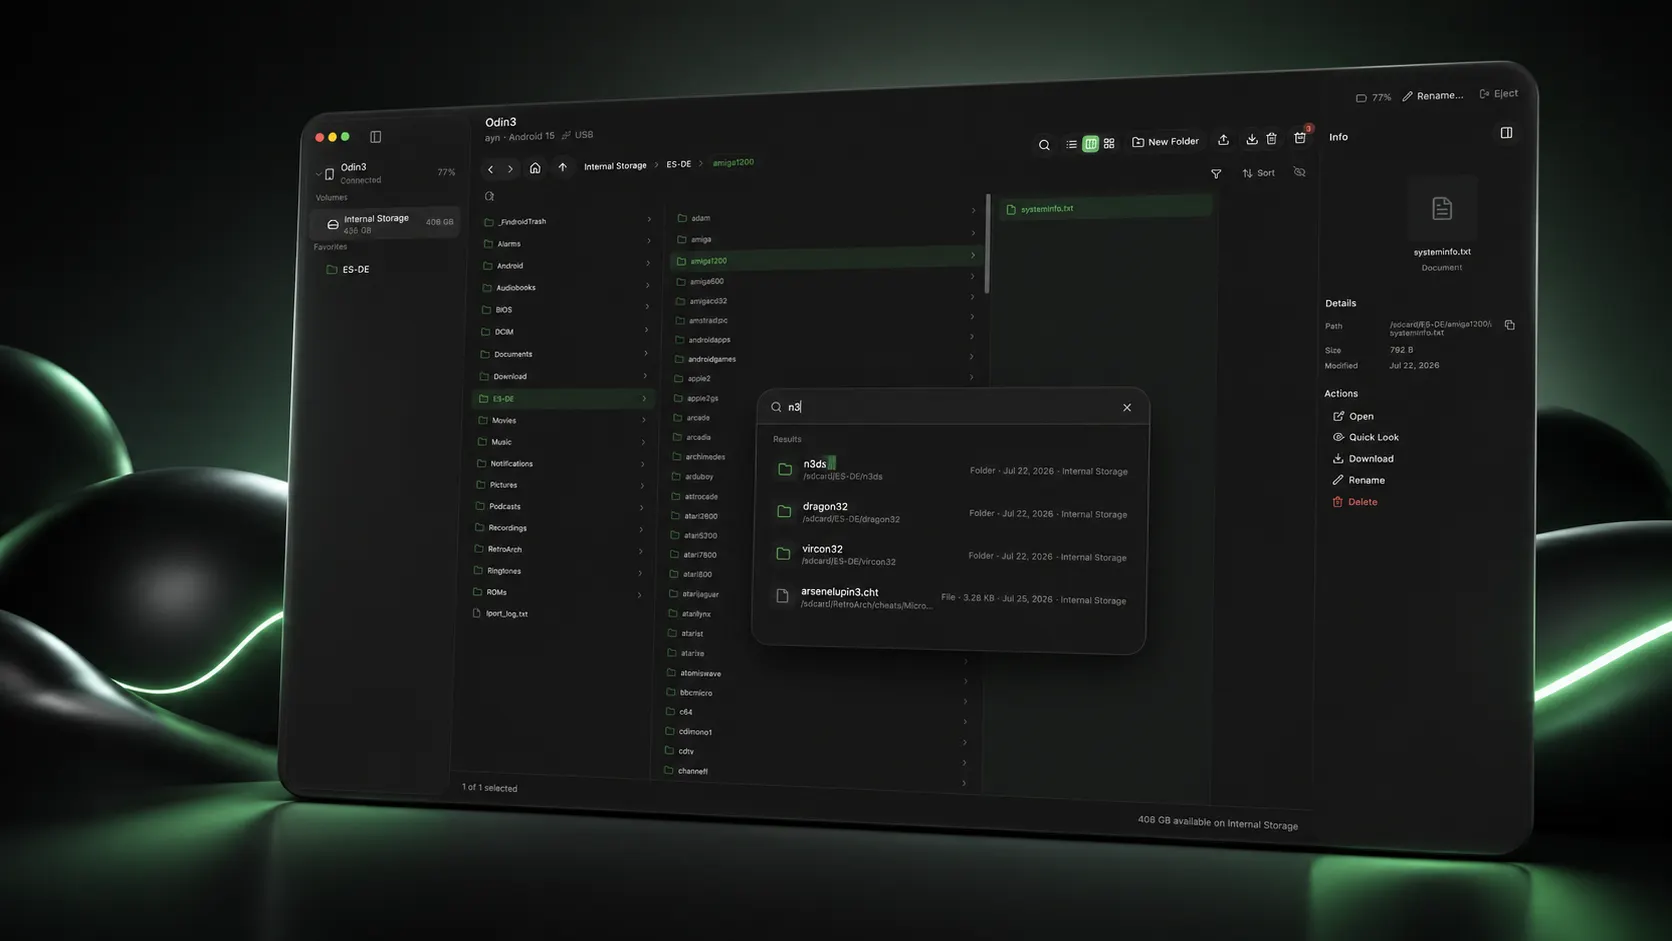Select the adam folder
The image size is (1672, 941).
pos(826,215)
